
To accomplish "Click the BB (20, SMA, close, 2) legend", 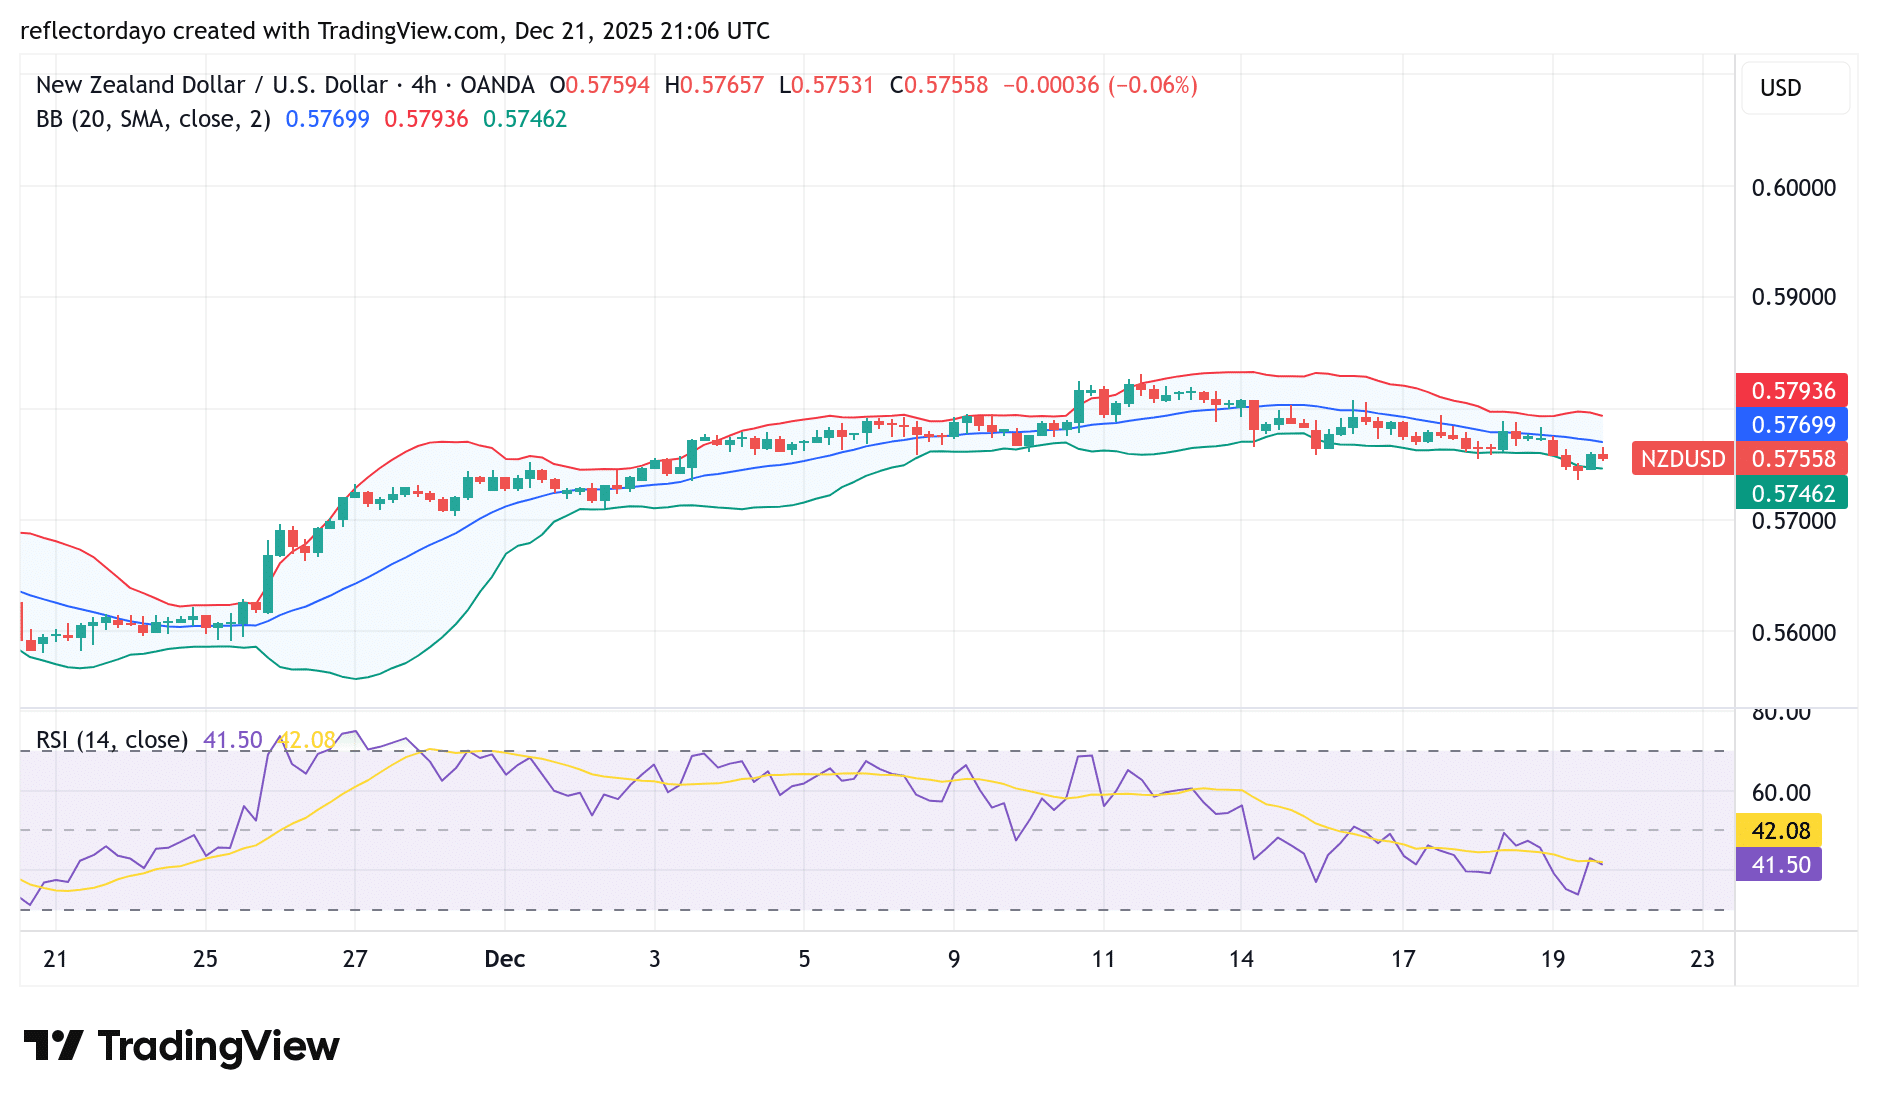I will 153,119.
